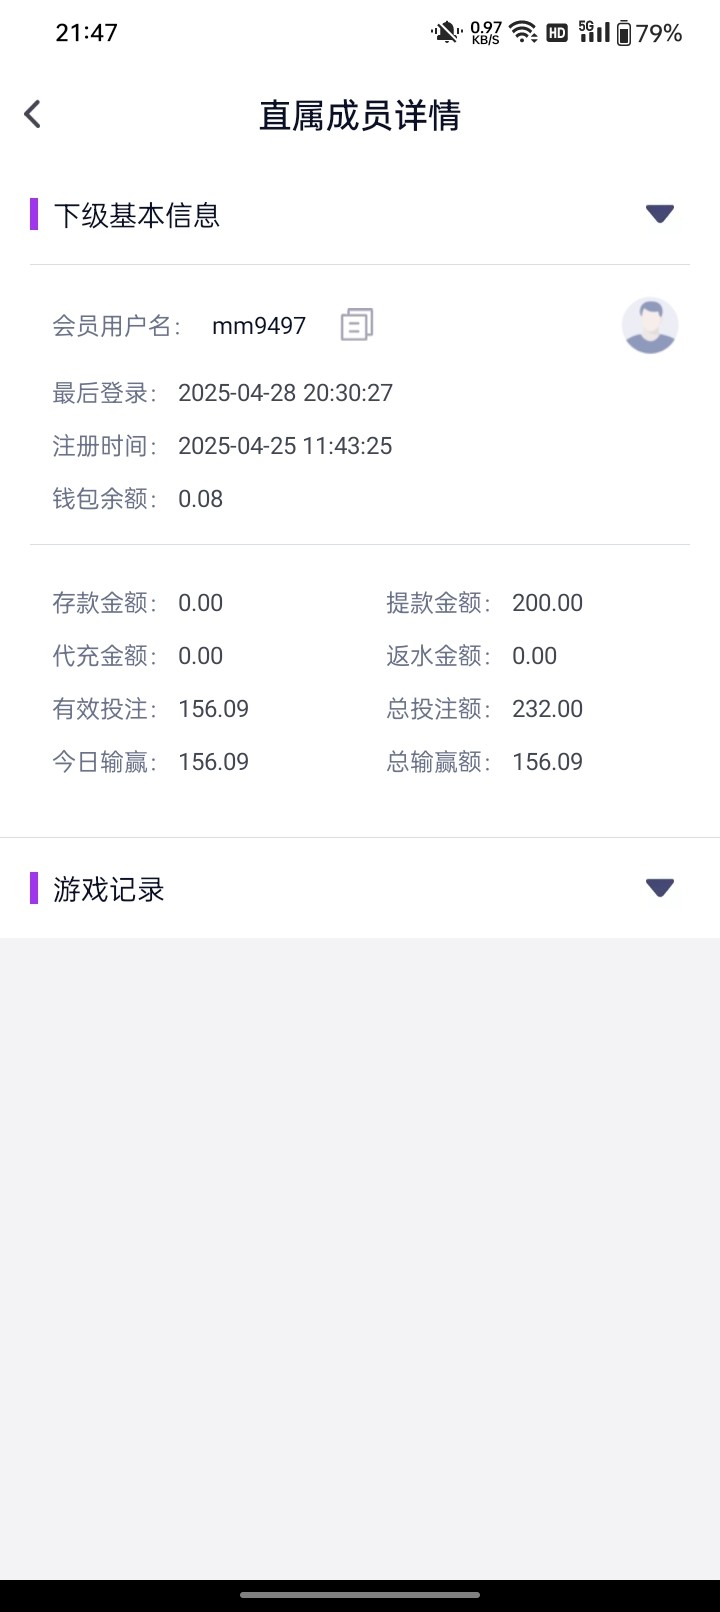Screen dimensions: 720x1612
Task: Tap the 直属成员详情 page title
Action: coord(360,116)
